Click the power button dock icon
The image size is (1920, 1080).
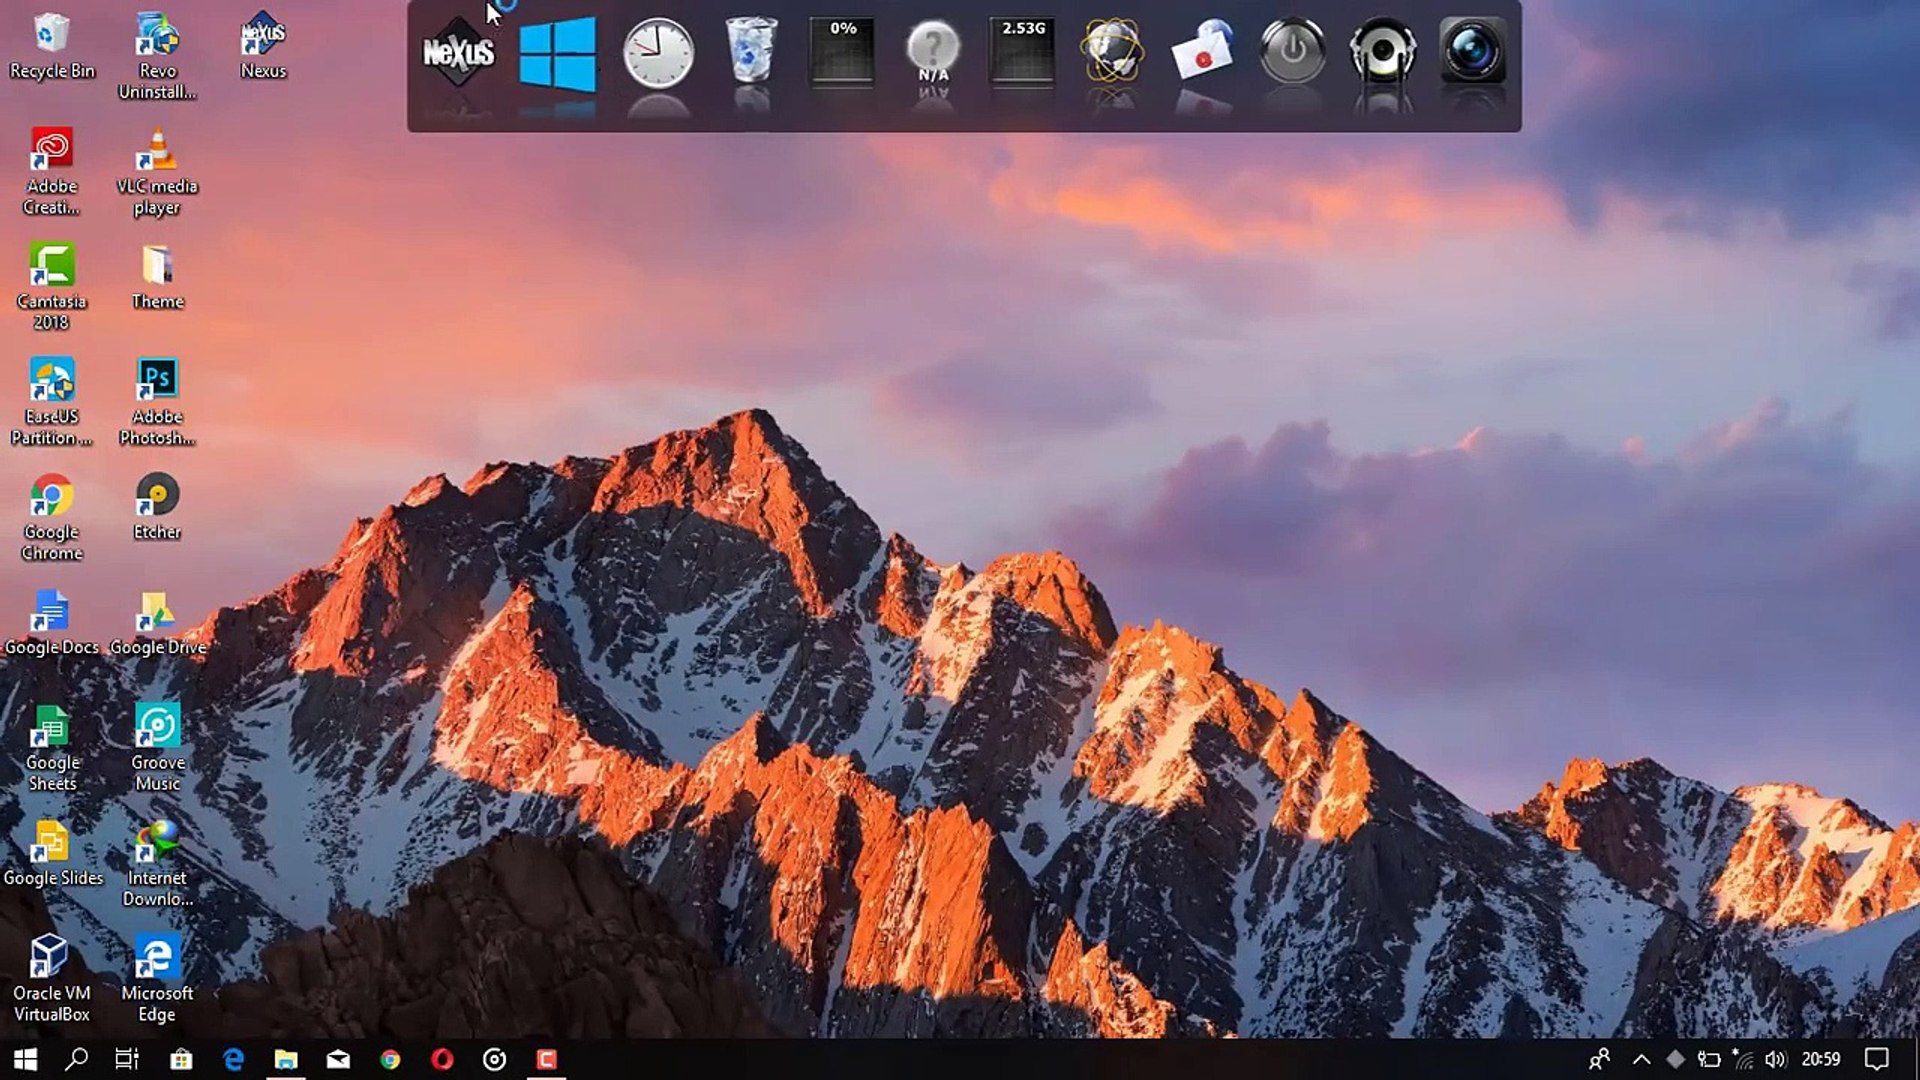[x=1292, y=50]
